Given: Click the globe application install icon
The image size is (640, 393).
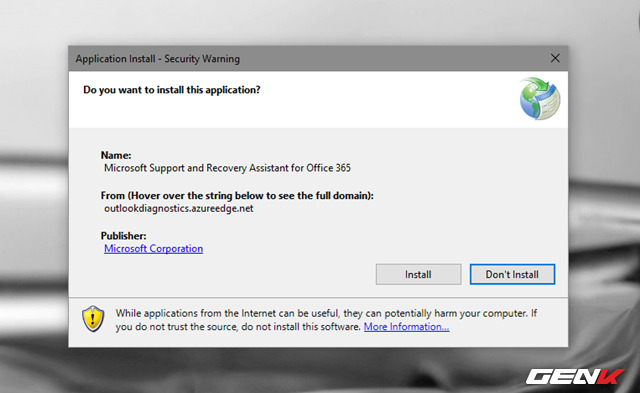Looking at the screenshot, I should tap(539, 99).
